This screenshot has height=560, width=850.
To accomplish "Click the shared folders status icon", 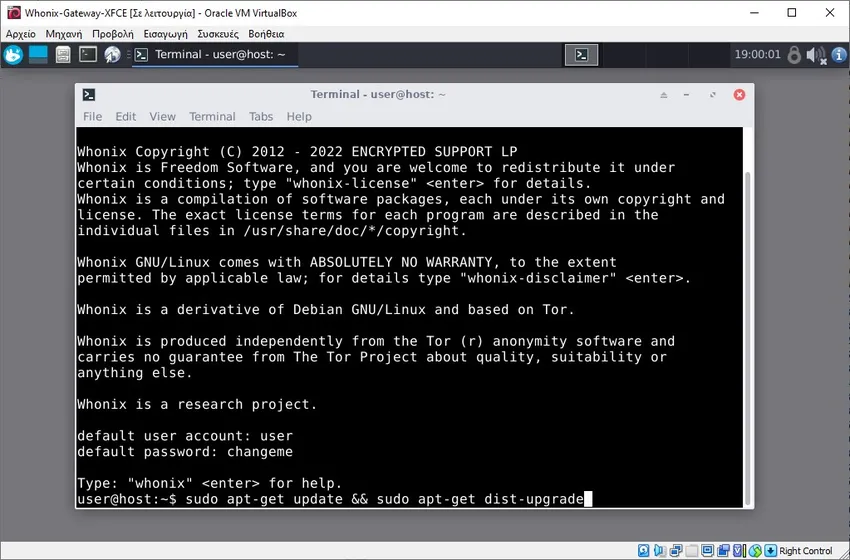I will pos(691,551).
